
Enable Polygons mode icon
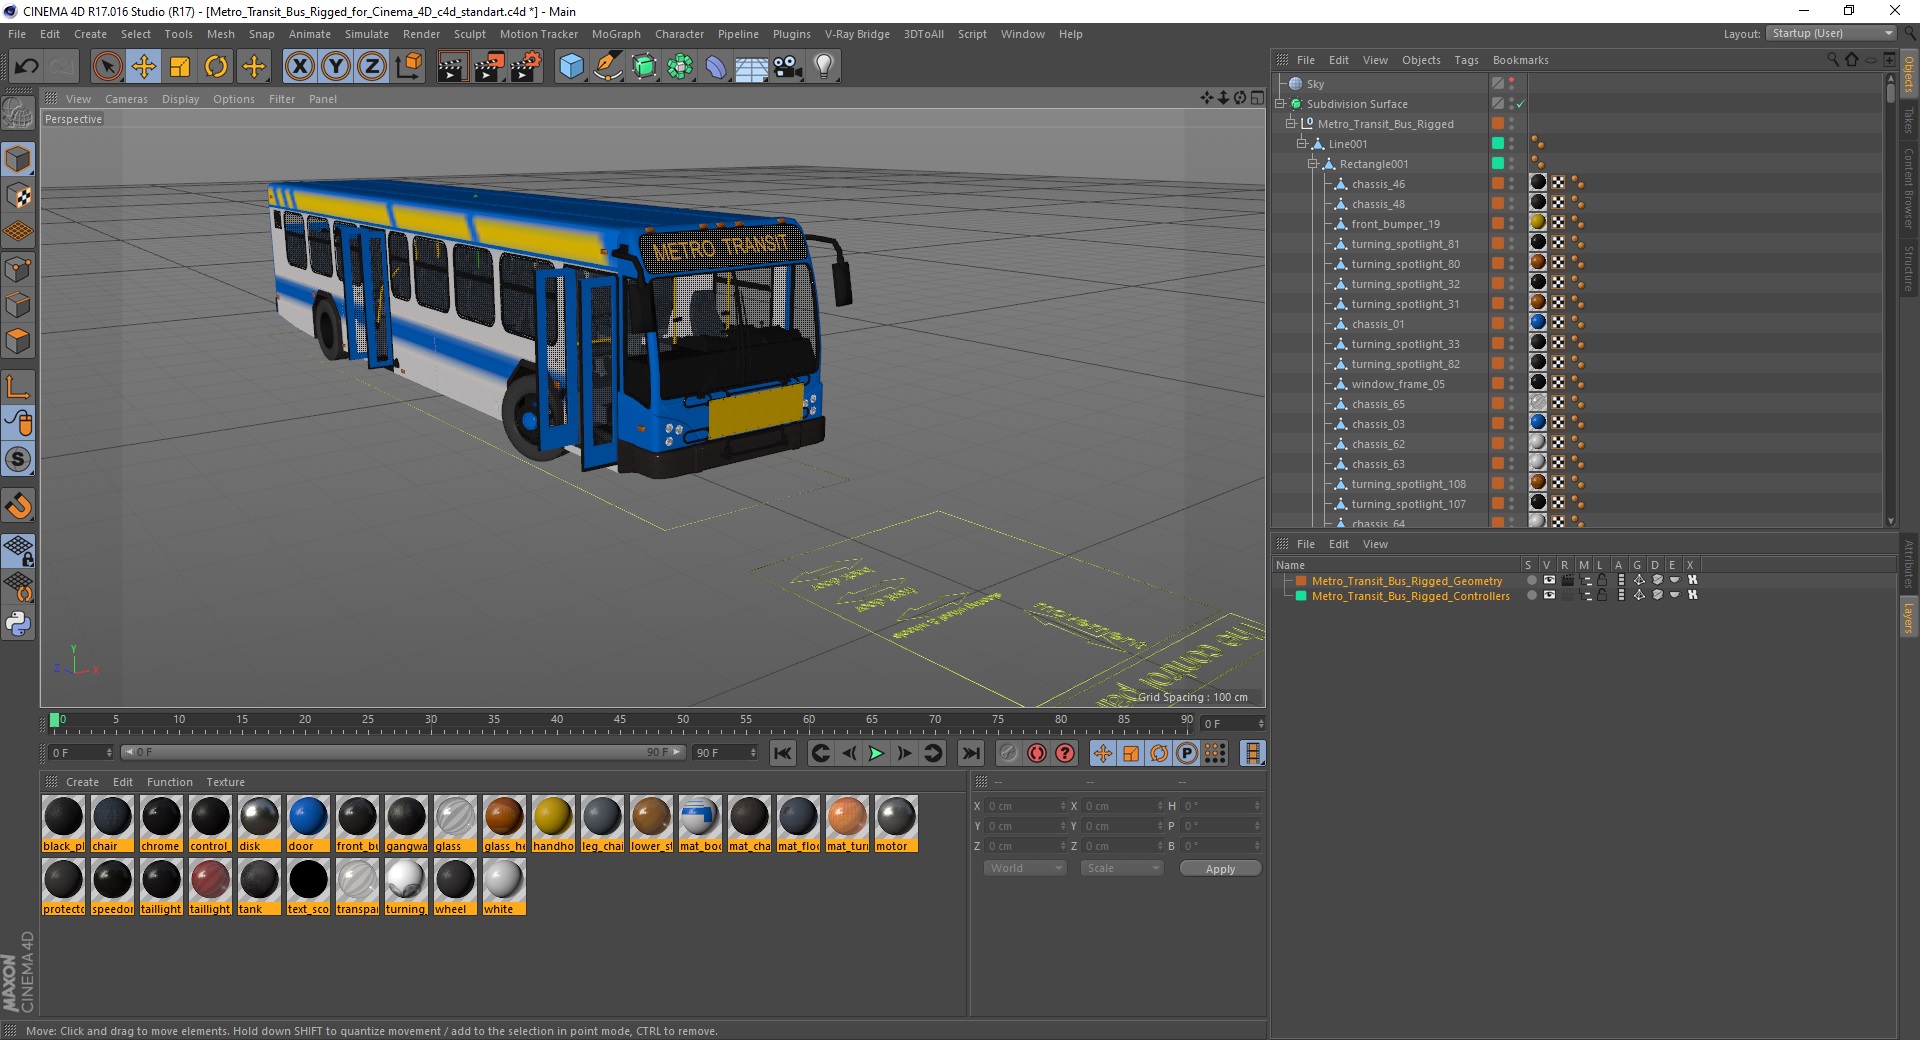click(18, 341)
